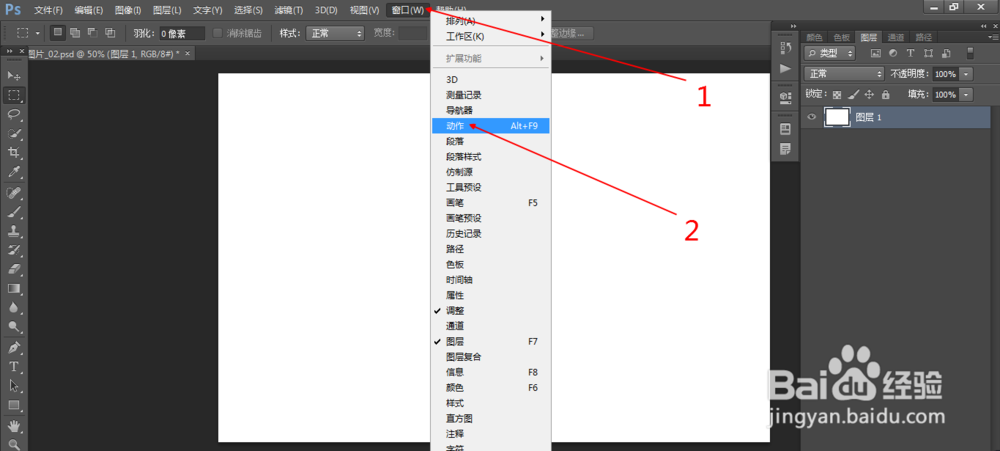
Task: Open the History panel icon
Action: (786, 48)
